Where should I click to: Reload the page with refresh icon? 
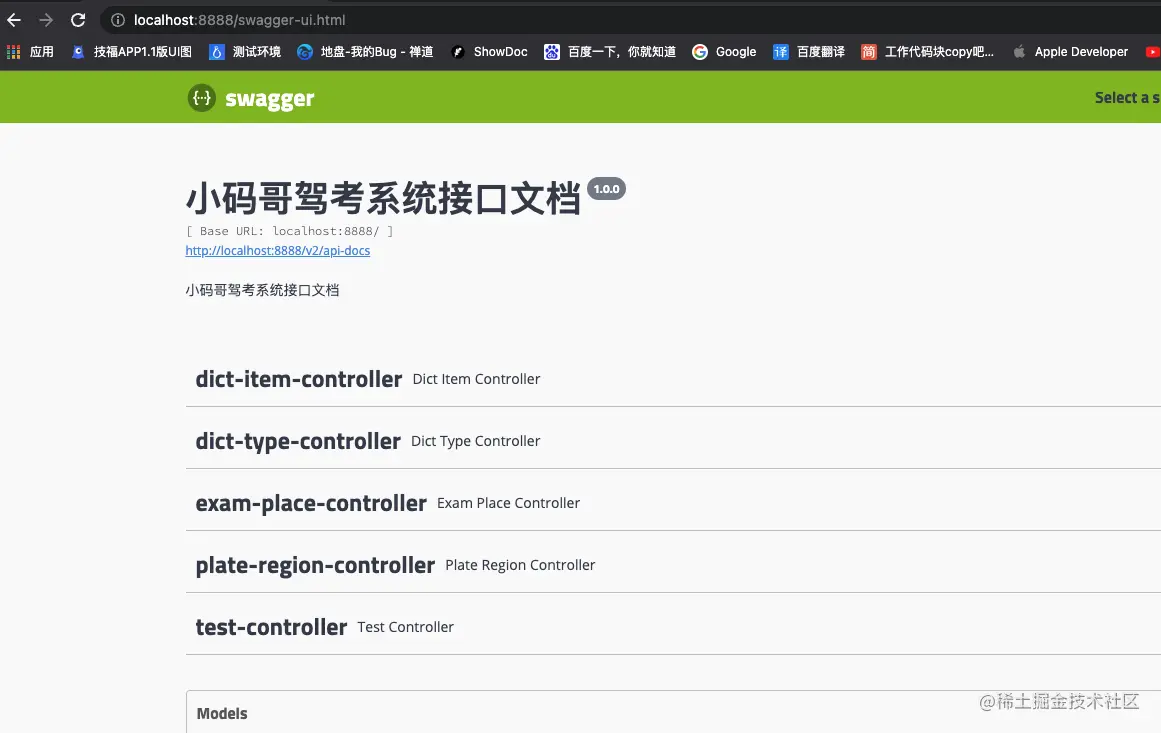[78, 20]
